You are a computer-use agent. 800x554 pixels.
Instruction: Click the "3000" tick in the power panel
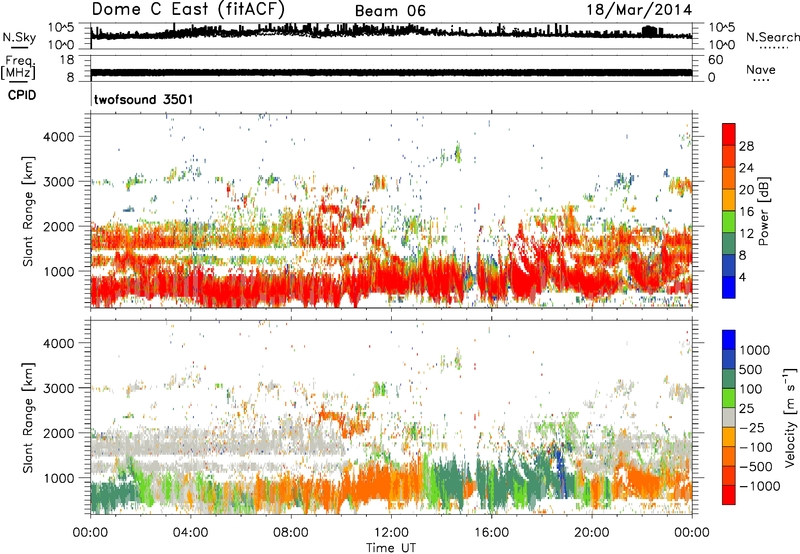coord(58,182)
